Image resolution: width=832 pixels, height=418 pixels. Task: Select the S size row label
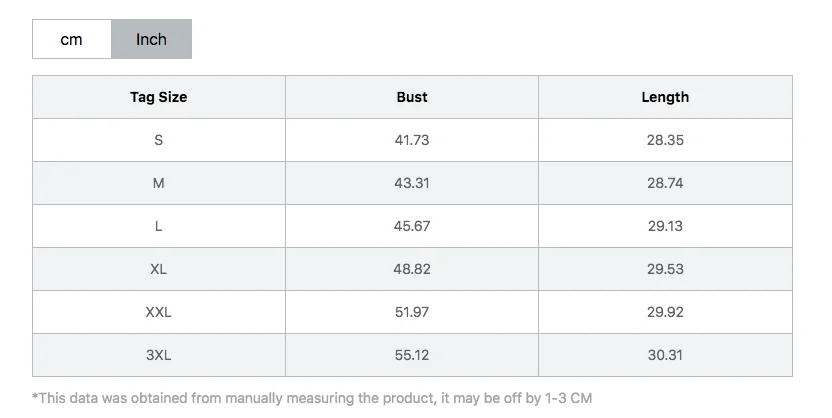pos(159,140)
